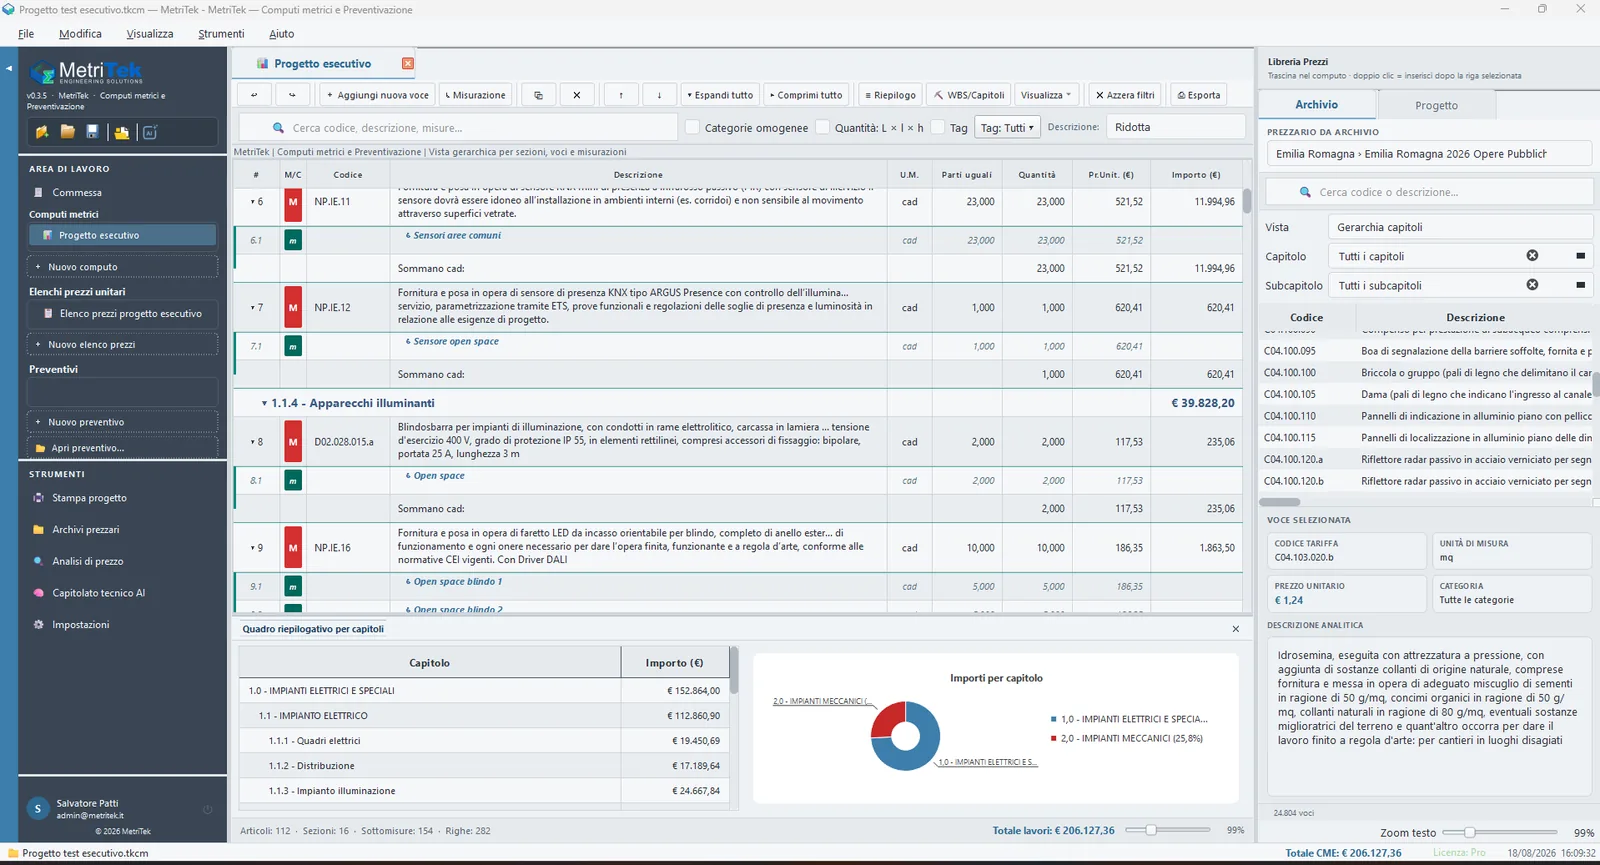Image resolution: width=1600 pixels, height=865 pixels.
Task: Open the Visualizza dropdown button
Action: (x=1046, y=95)
